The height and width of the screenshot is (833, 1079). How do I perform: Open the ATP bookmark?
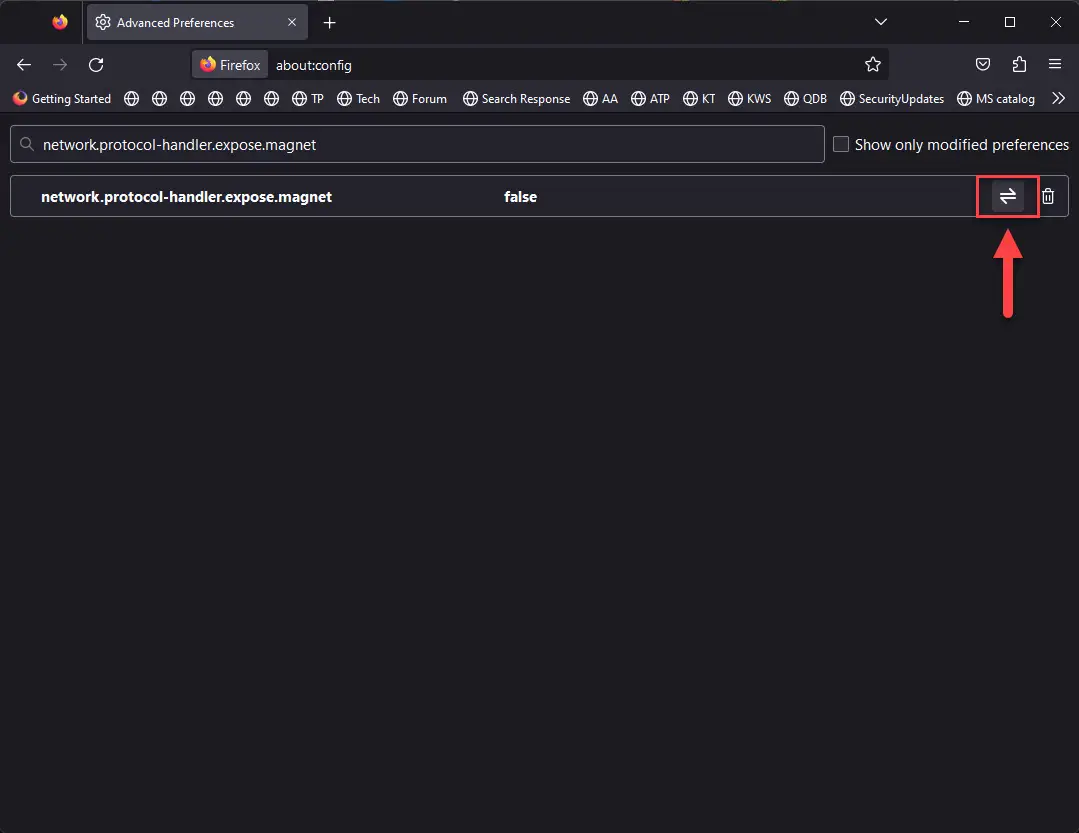pos(650,98)
